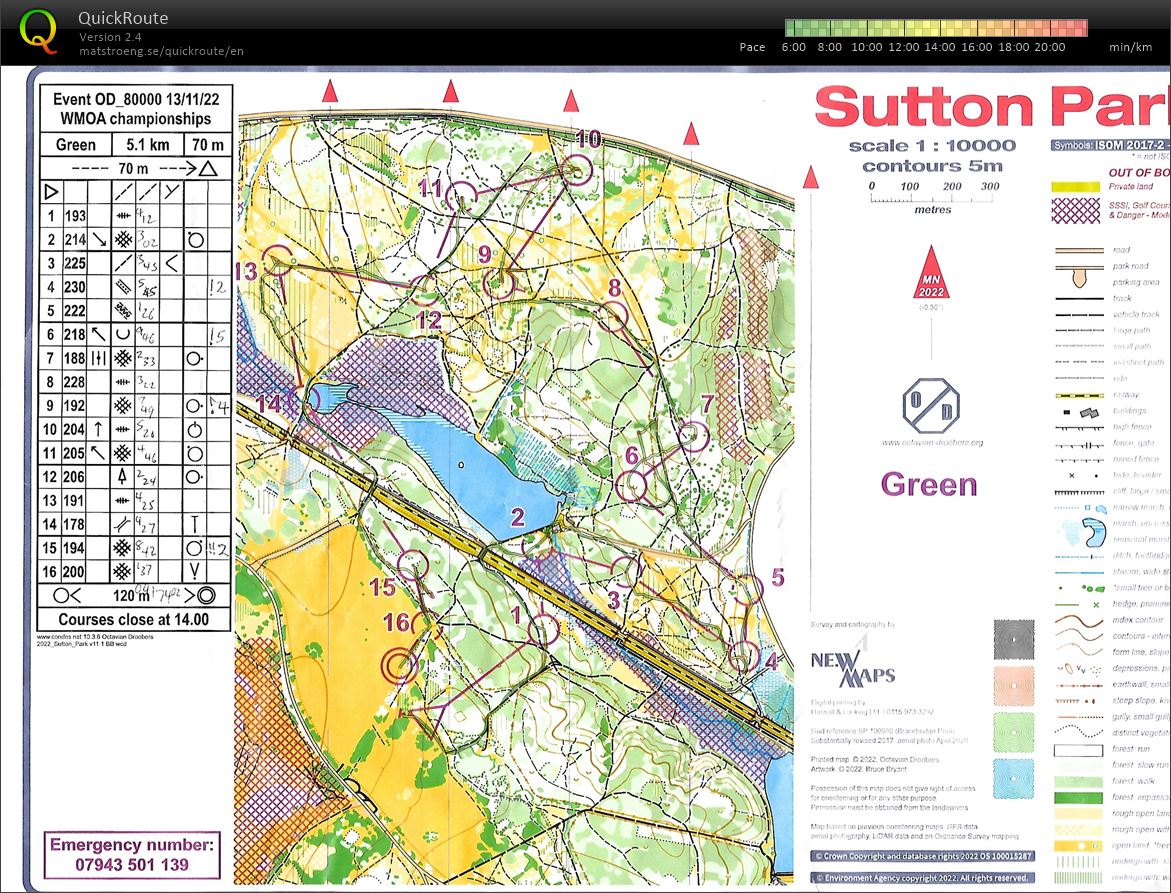This screenshot has height=893, width=1171.
Task: Click the Sutton Park map title
Action: pyautogui.click(x=993, y=106)
